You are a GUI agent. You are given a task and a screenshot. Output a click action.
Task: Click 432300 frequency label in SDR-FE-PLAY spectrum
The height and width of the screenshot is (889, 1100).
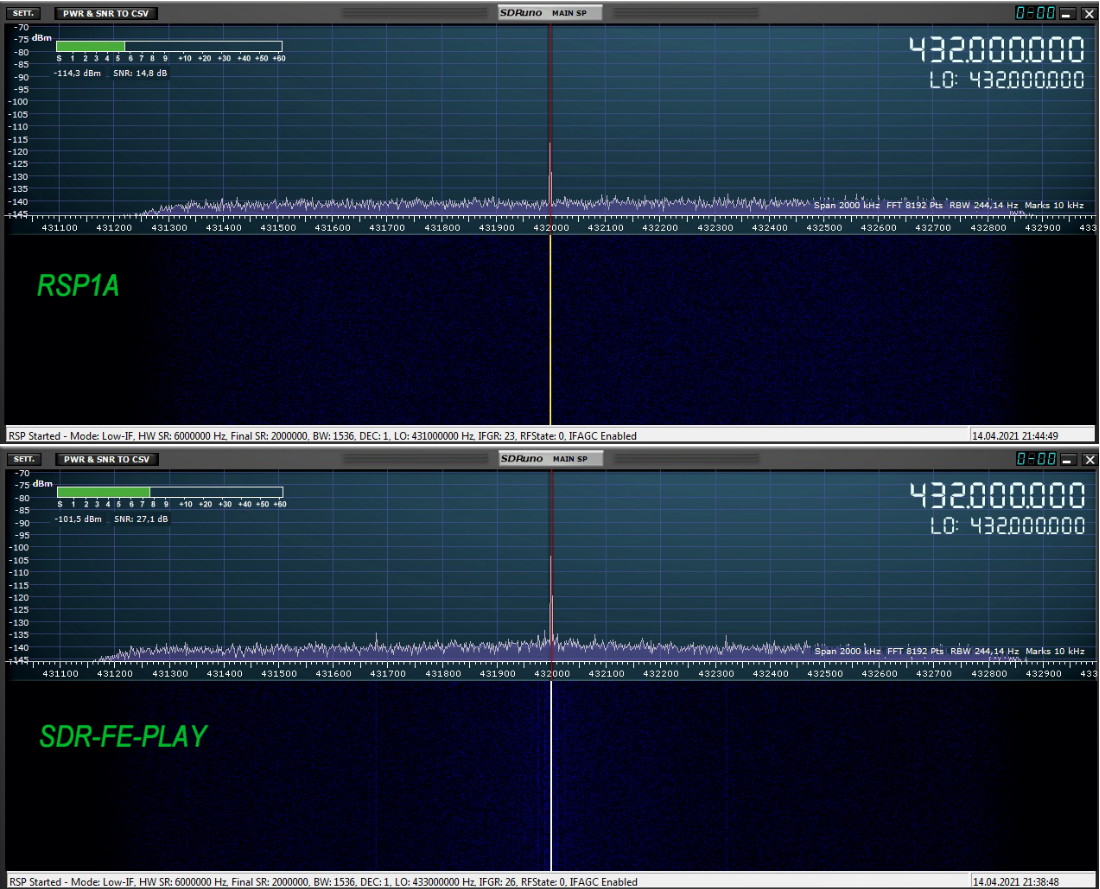(716, 674)
